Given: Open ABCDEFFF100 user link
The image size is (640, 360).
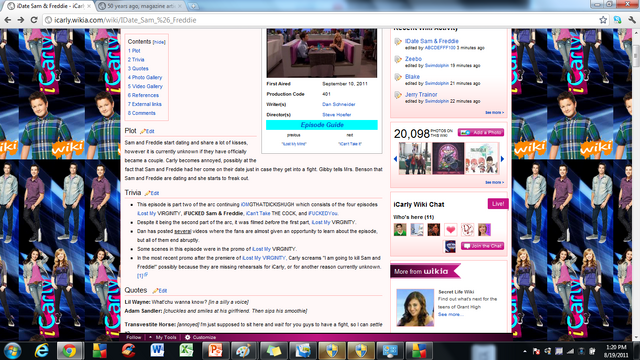Looking at the screenshot, I should (x=440, y=48).
